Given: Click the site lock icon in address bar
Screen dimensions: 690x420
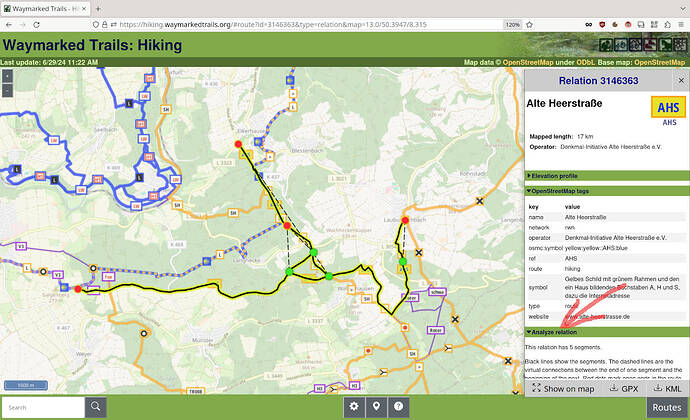Looking at the screenshot, I should click(105, 25).
